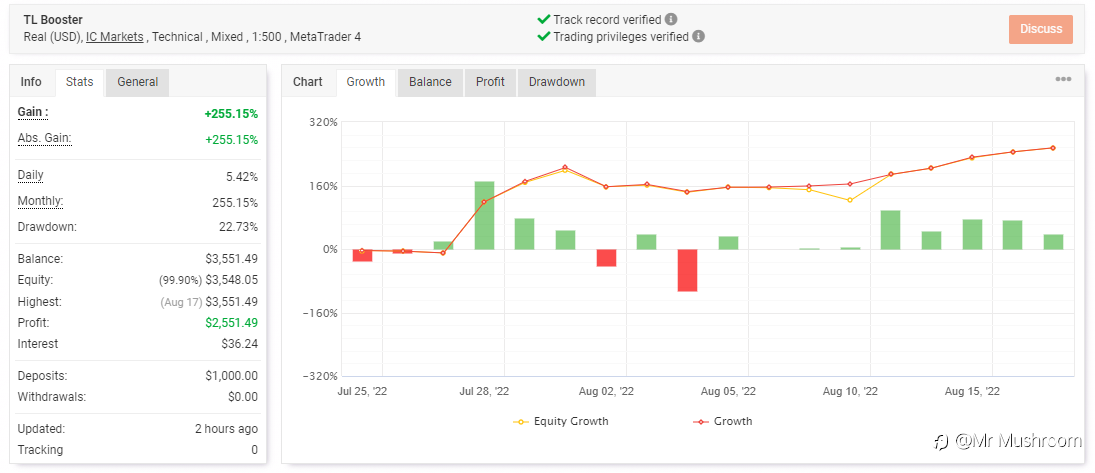Open the Profit chart tab

coord(490,82)
